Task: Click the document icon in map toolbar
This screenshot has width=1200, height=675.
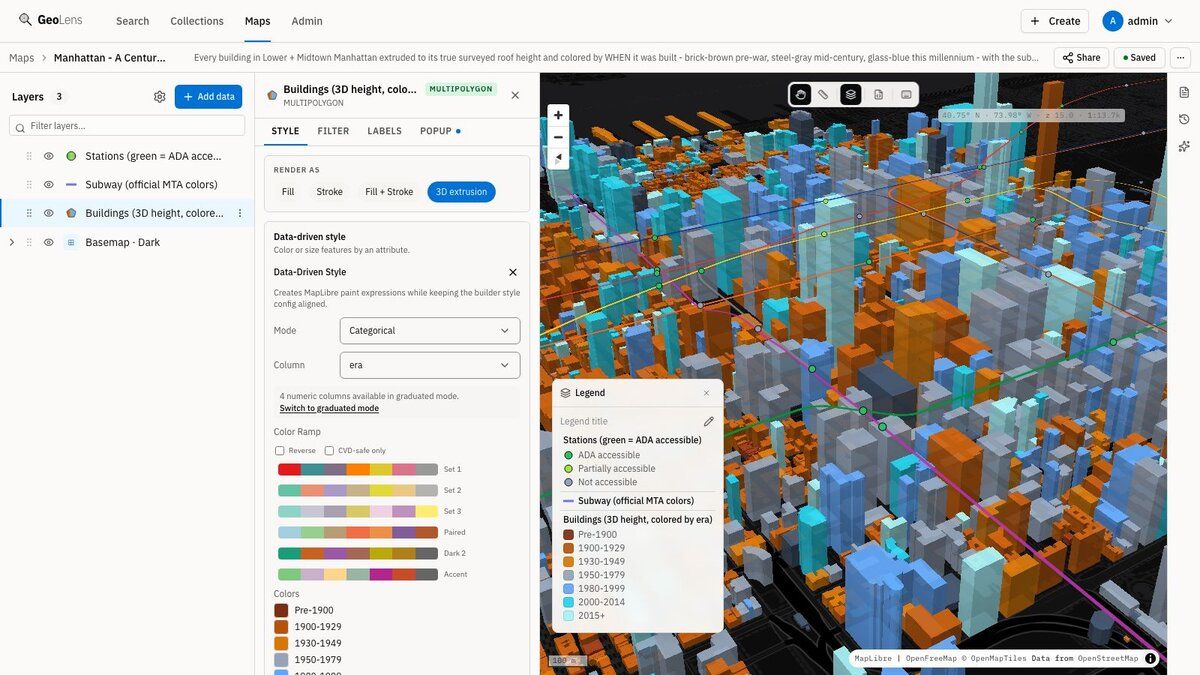Action: tap(878, 94)
